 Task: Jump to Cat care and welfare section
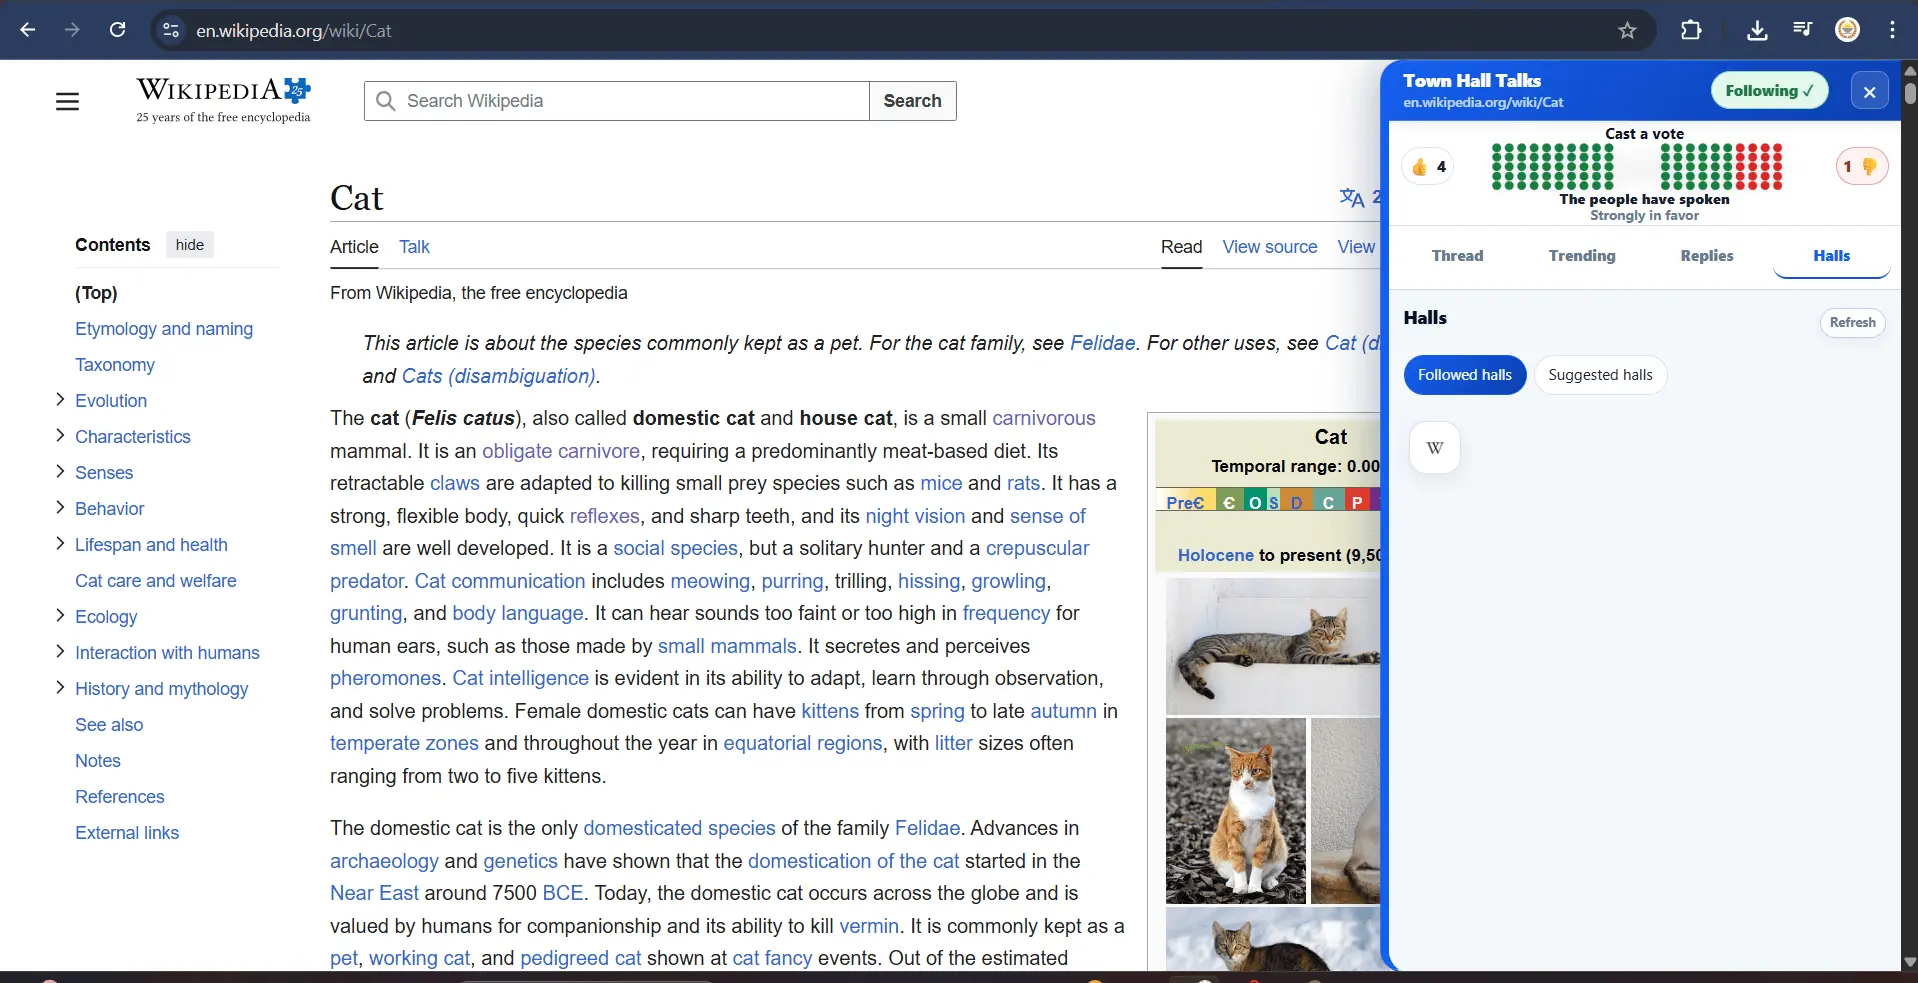[156, 581]
